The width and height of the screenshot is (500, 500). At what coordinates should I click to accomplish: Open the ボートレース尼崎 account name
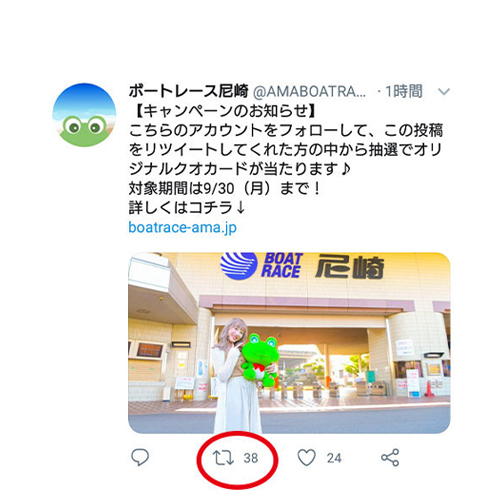point(189,91)
